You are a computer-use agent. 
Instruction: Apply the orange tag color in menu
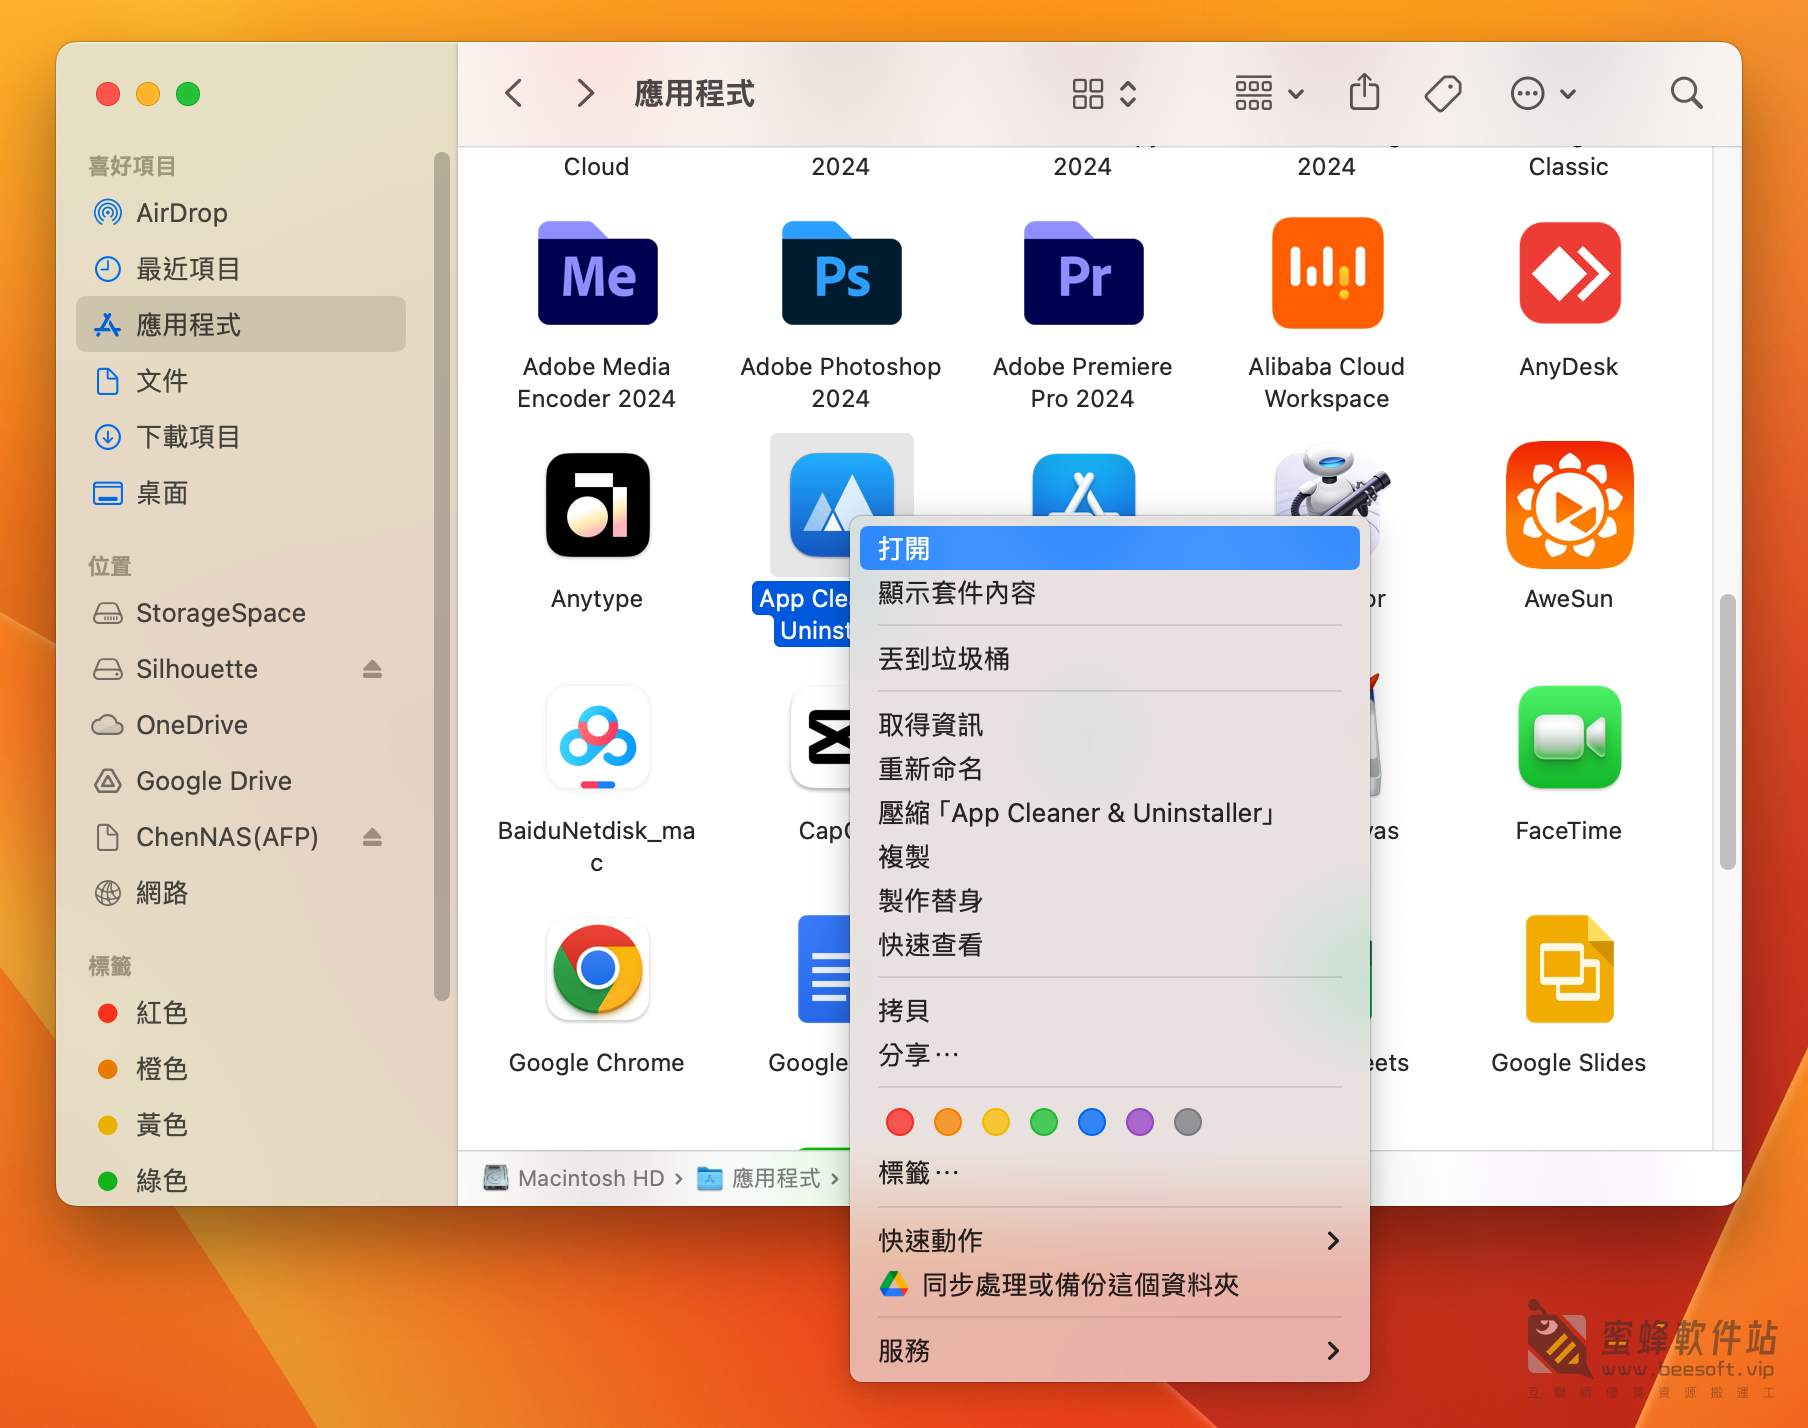[948, 1122]
